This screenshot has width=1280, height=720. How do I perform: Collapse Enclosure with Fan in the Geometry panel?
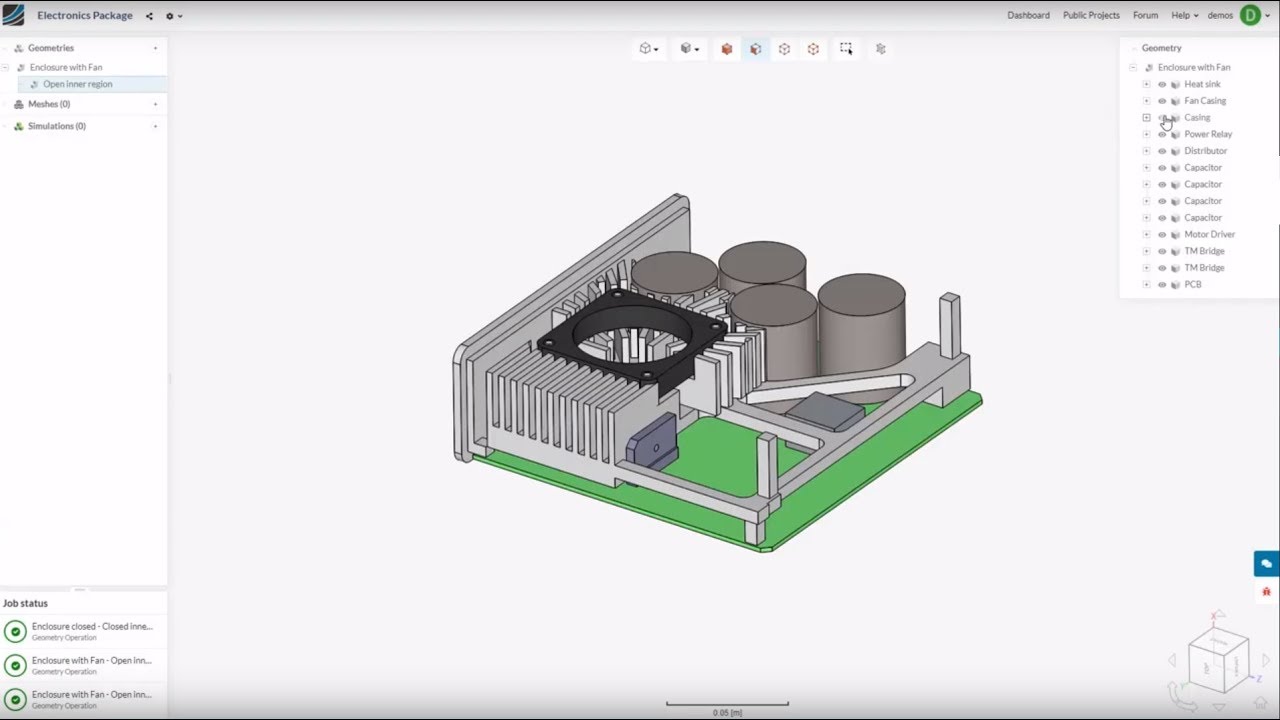(1133, 68)
